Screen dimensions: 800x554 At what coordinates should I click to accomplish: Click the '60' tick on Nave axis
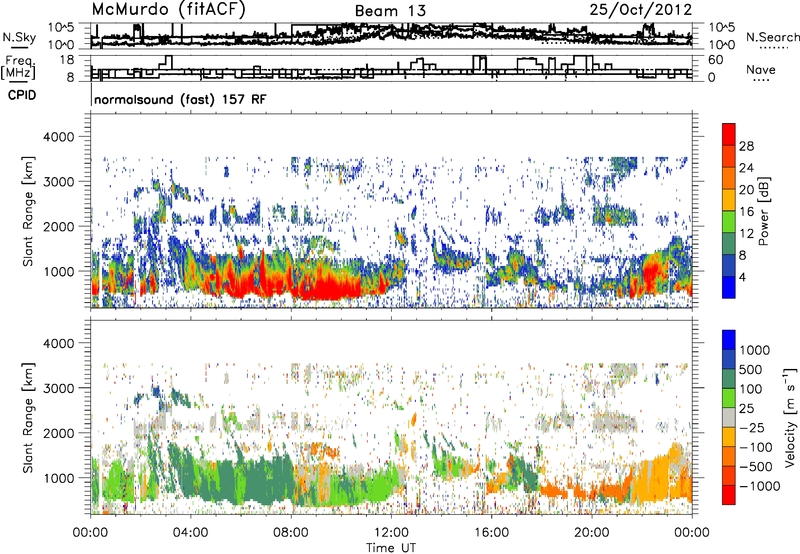pos(715,60)
